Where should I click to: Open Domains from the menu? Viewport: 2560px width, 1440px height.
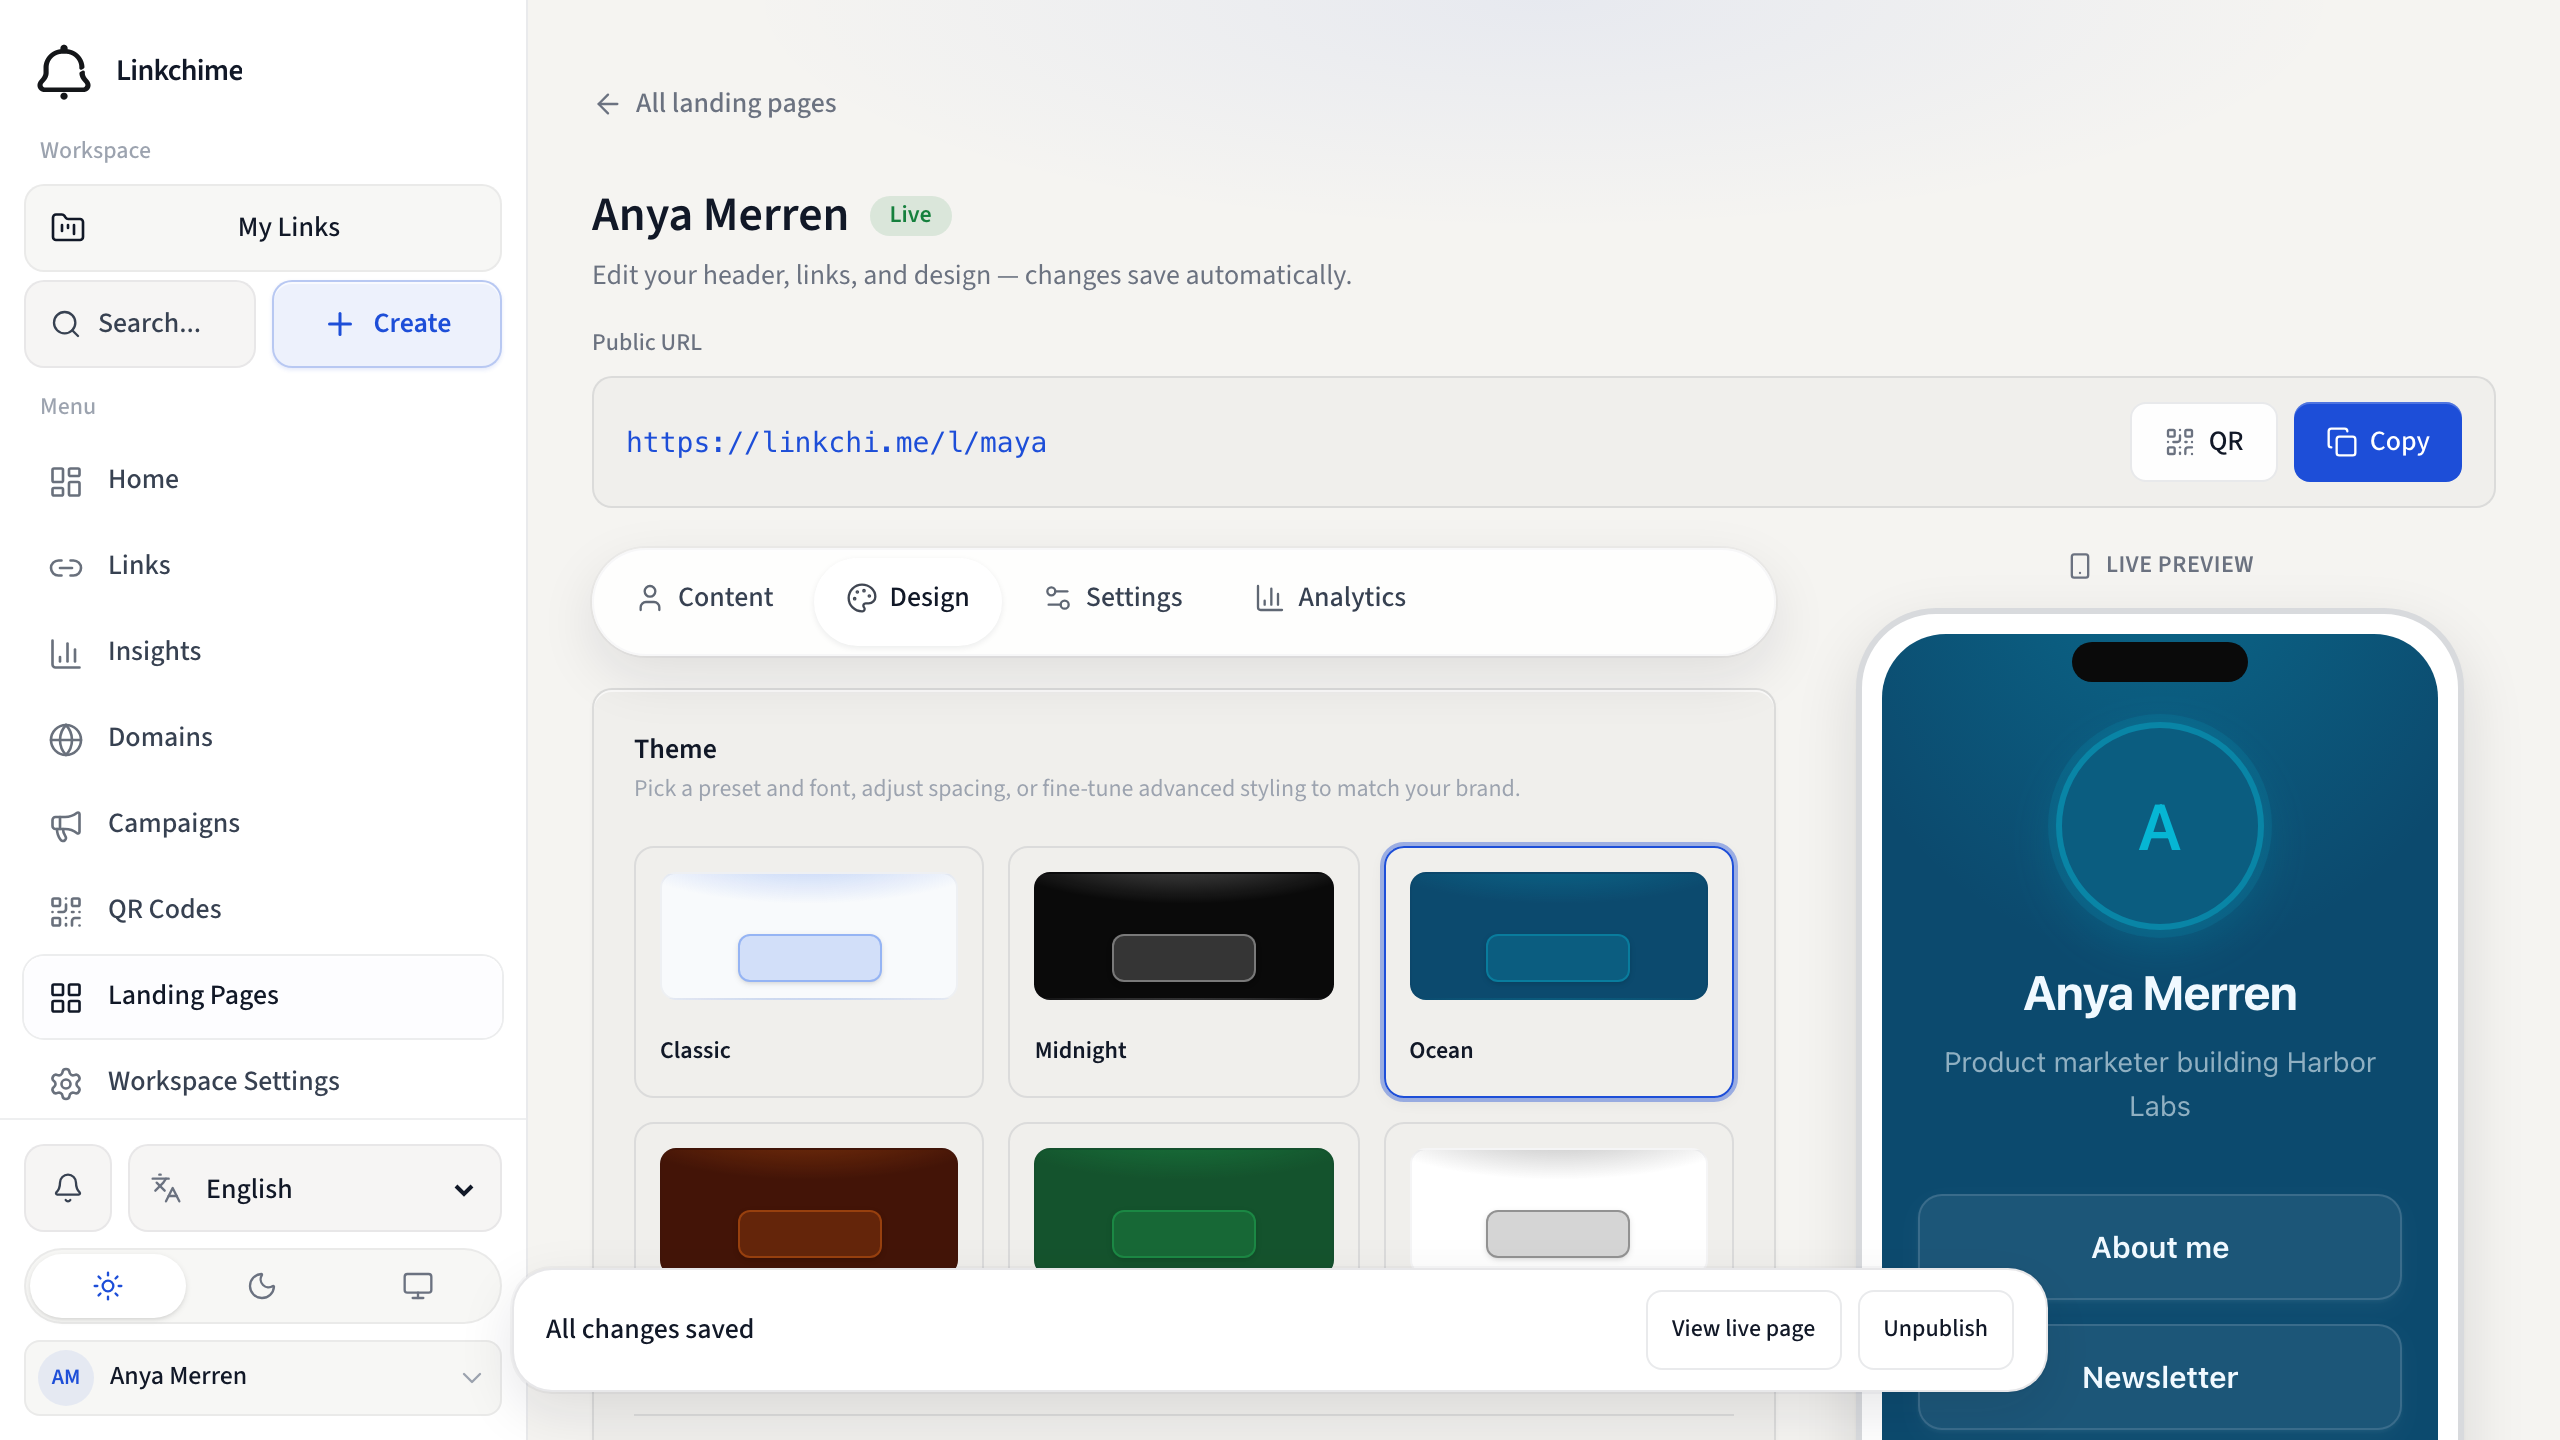coord(263,737)
